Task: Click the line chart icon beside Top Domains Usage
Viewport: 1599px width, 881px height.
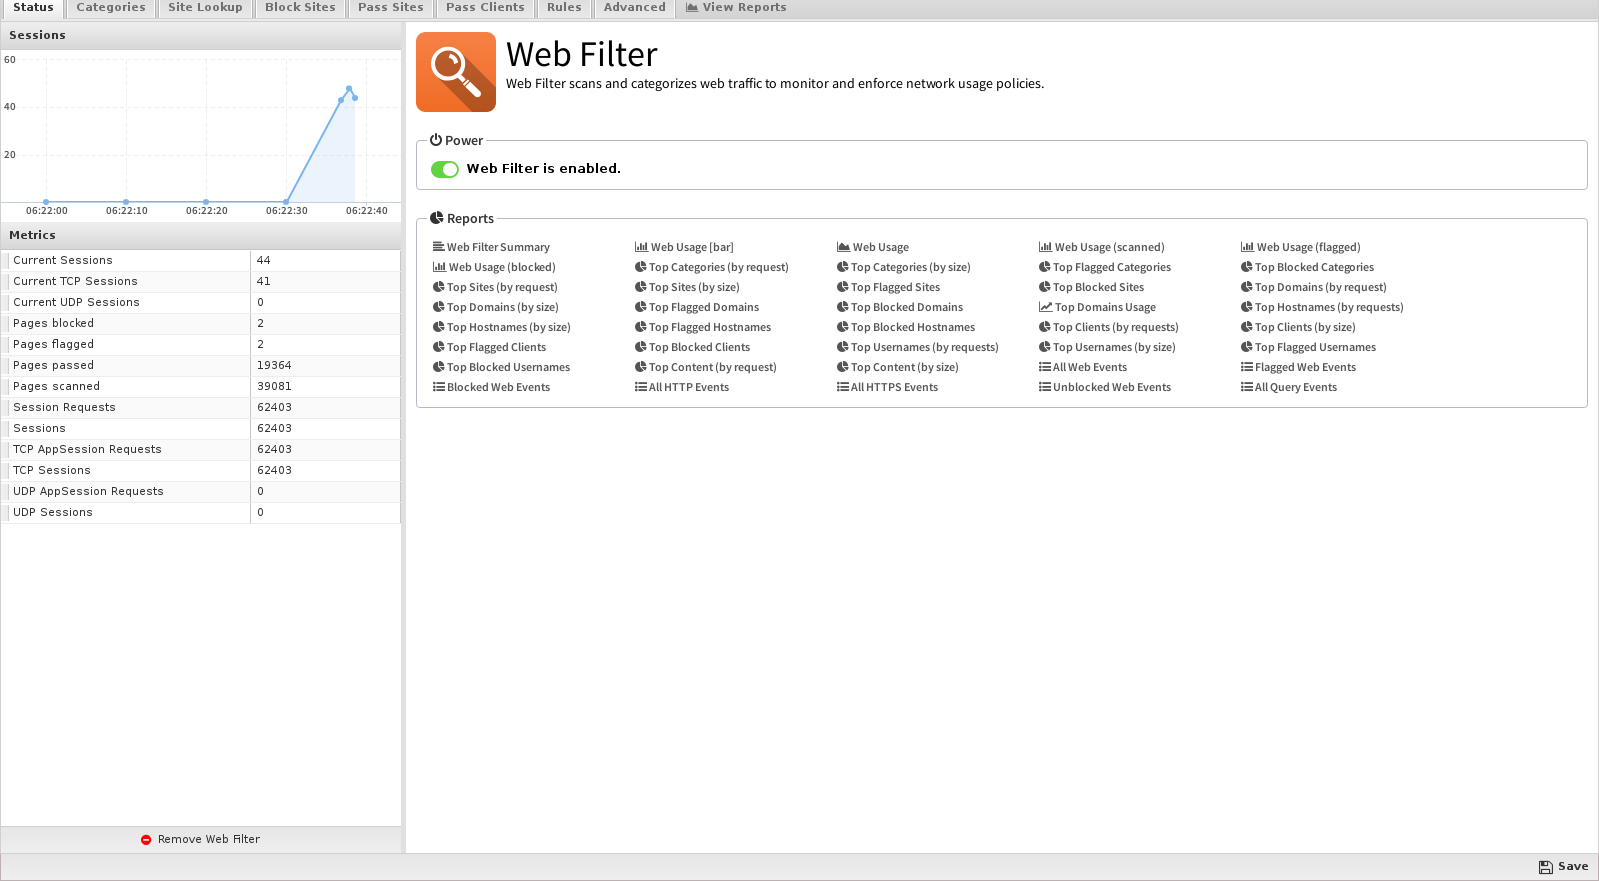Action: pos(1045,307)
